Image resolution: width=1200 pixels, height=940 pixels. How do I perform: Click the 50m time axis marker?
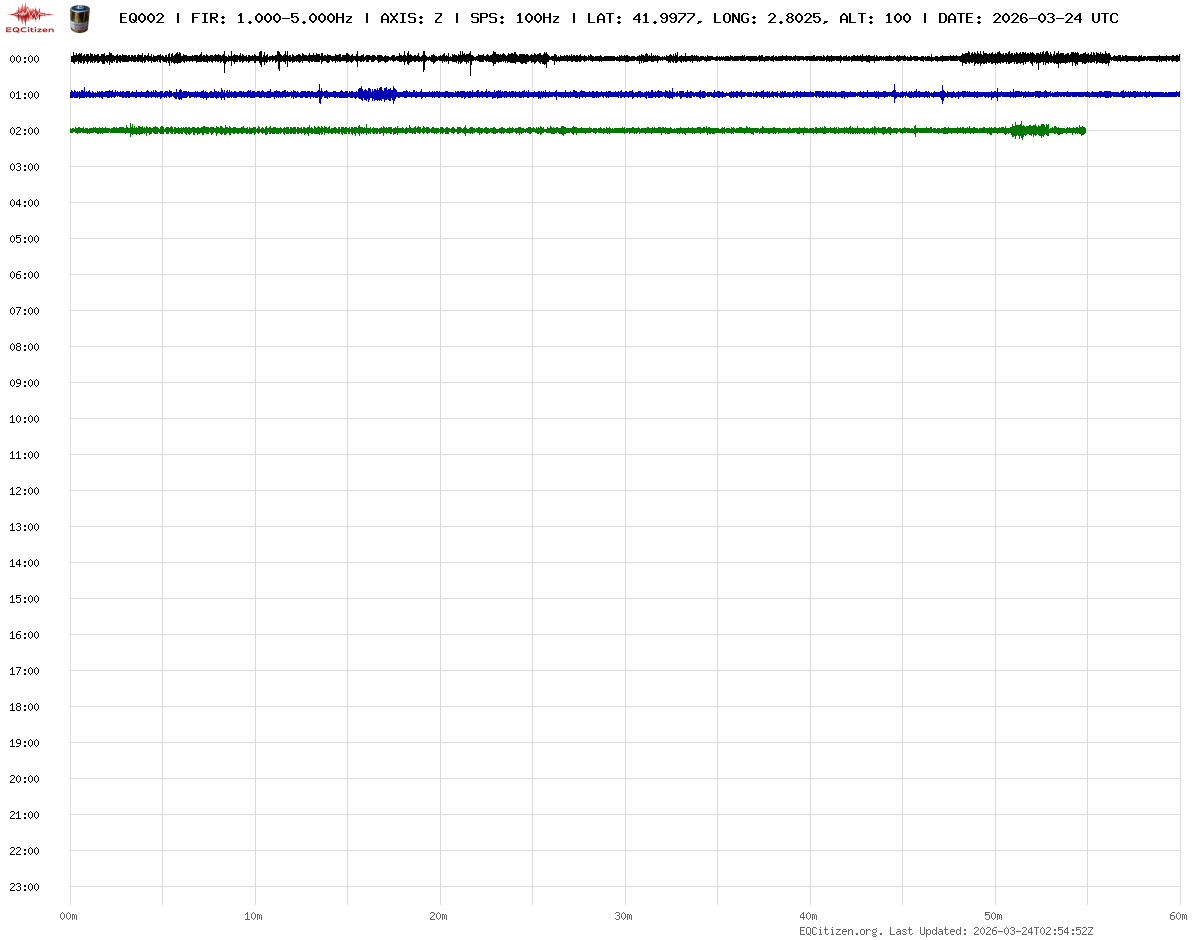pyautogui.click(x=994, y=916)
